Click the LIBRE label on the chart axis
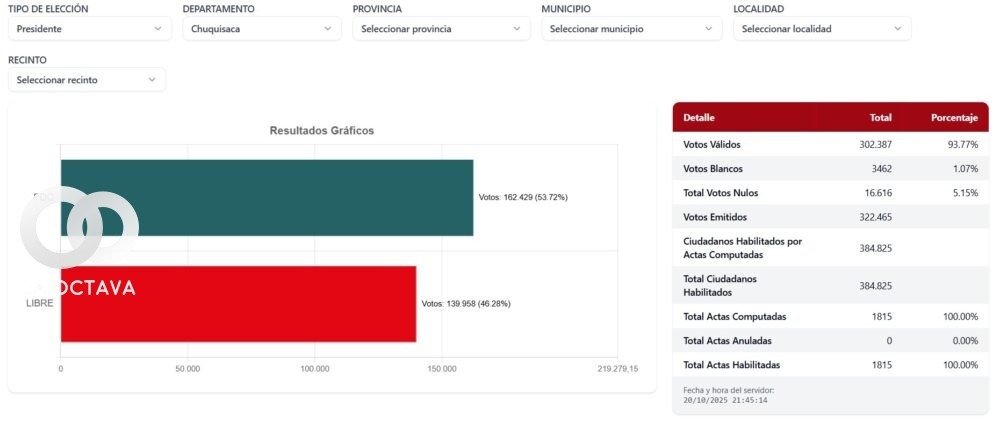 (x=40, y=303)
